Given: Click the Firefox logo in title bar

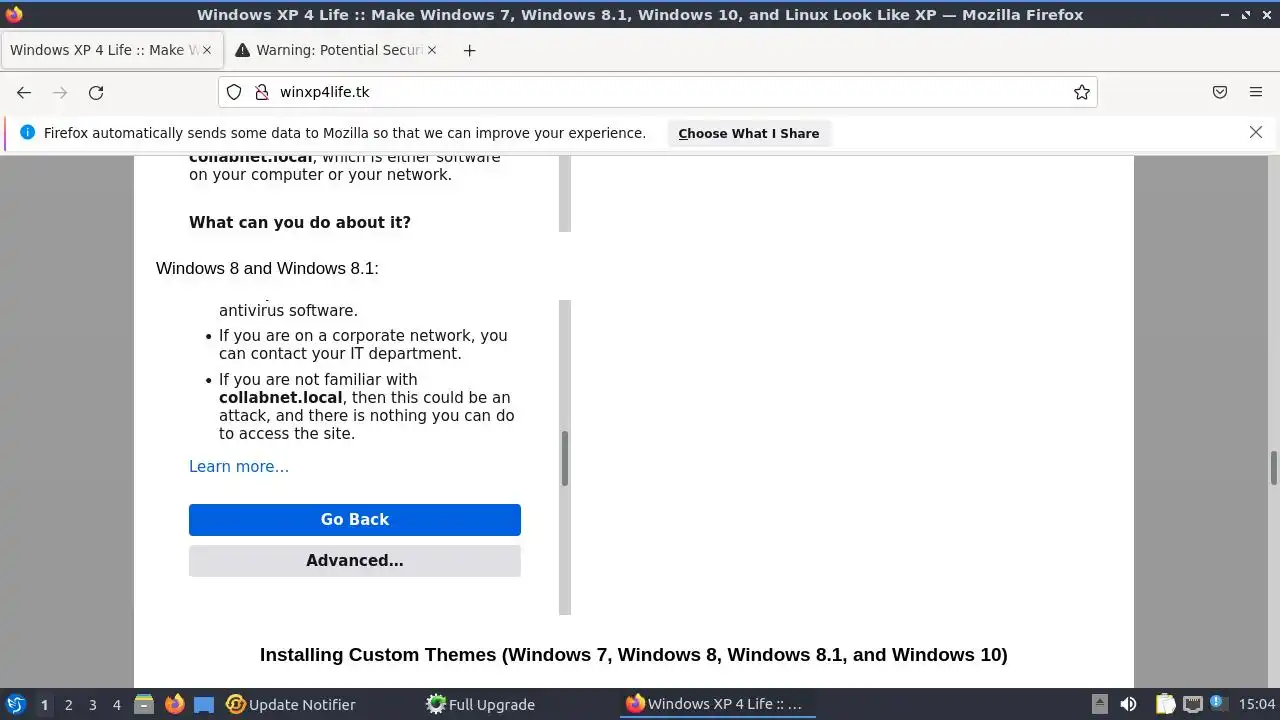Looking at the screenshot, I should point(14,14).
